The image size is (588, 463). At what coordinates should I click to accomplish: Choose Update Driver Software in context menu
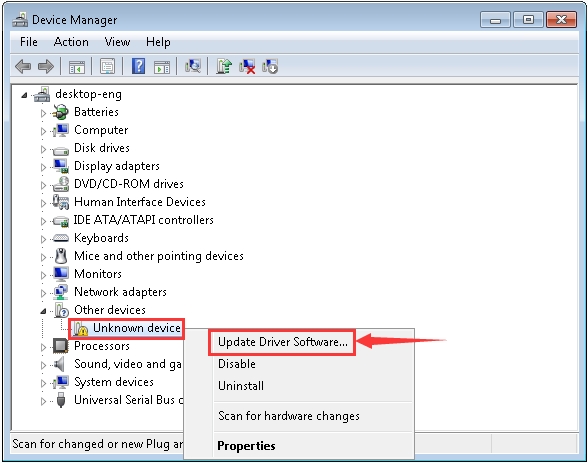pos(283,342)
